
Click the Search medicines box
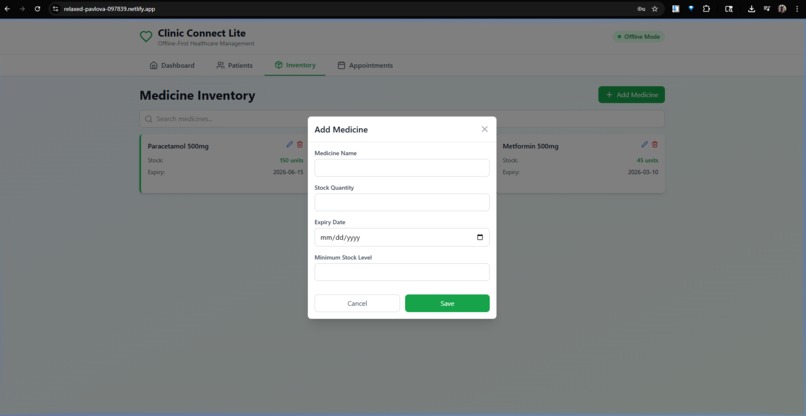[x=401, y=119]
